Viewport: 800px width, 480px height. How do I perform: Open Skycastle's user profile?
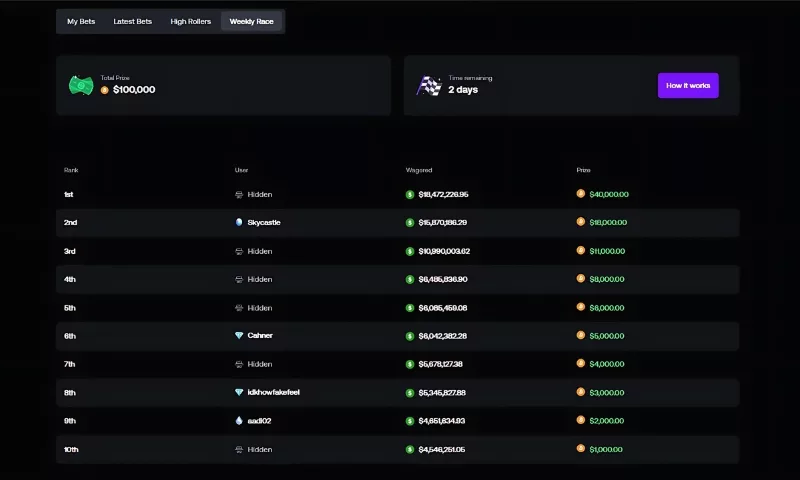click(x=264, y=223)
